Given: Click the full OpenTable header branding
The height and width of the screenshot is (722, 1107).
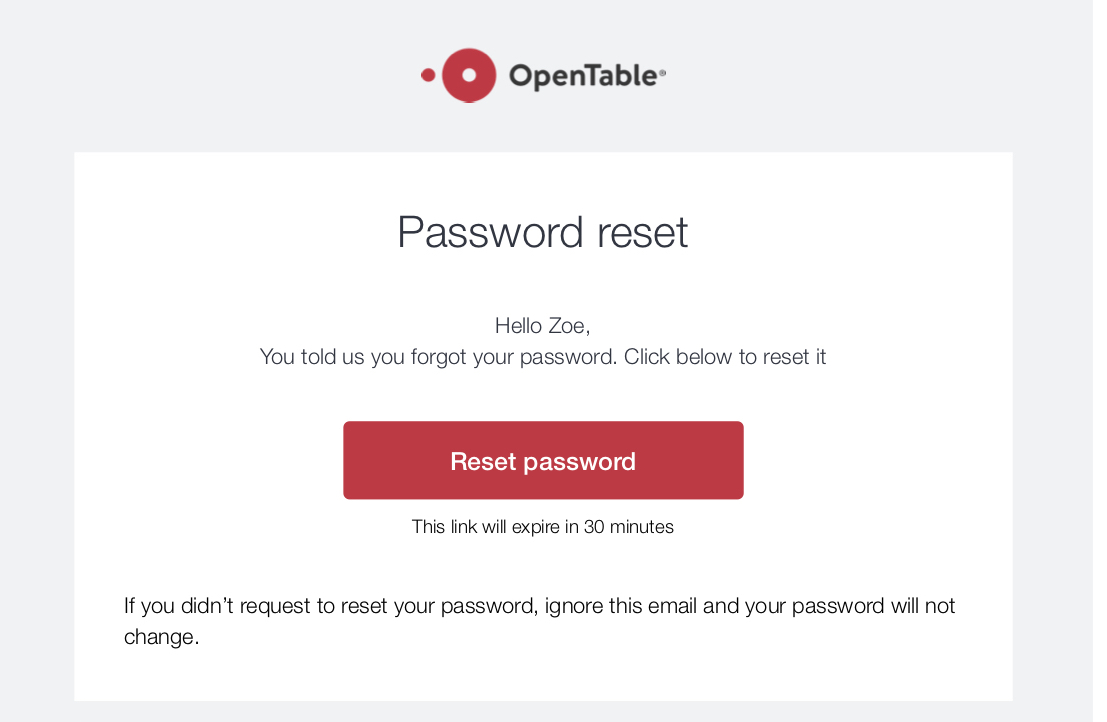Looking at the screenshot, I should [543, 74].
